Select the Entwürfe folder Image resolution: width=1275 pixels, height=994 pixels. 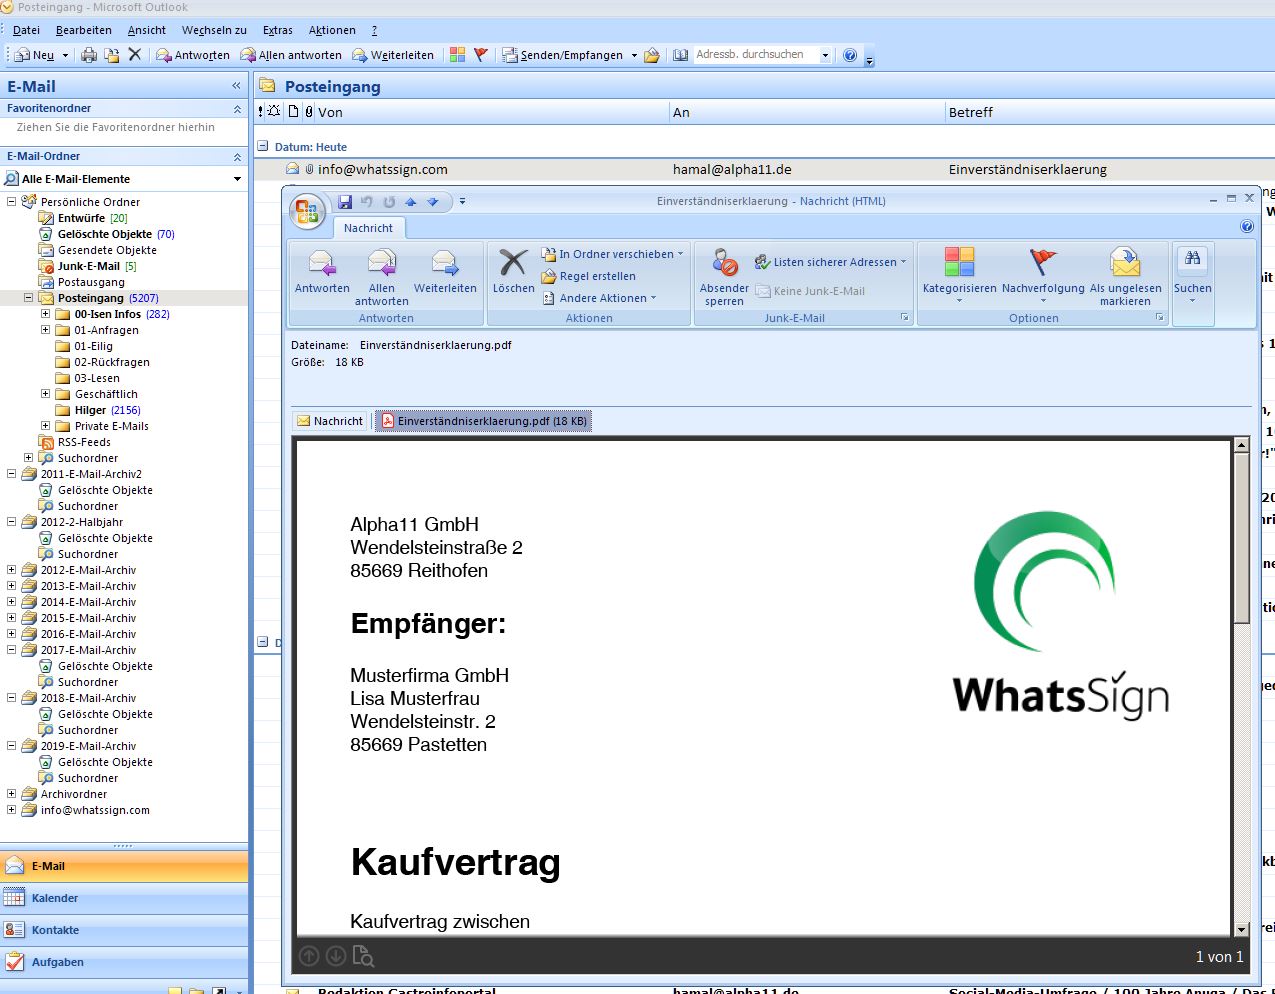click(82, 218)
